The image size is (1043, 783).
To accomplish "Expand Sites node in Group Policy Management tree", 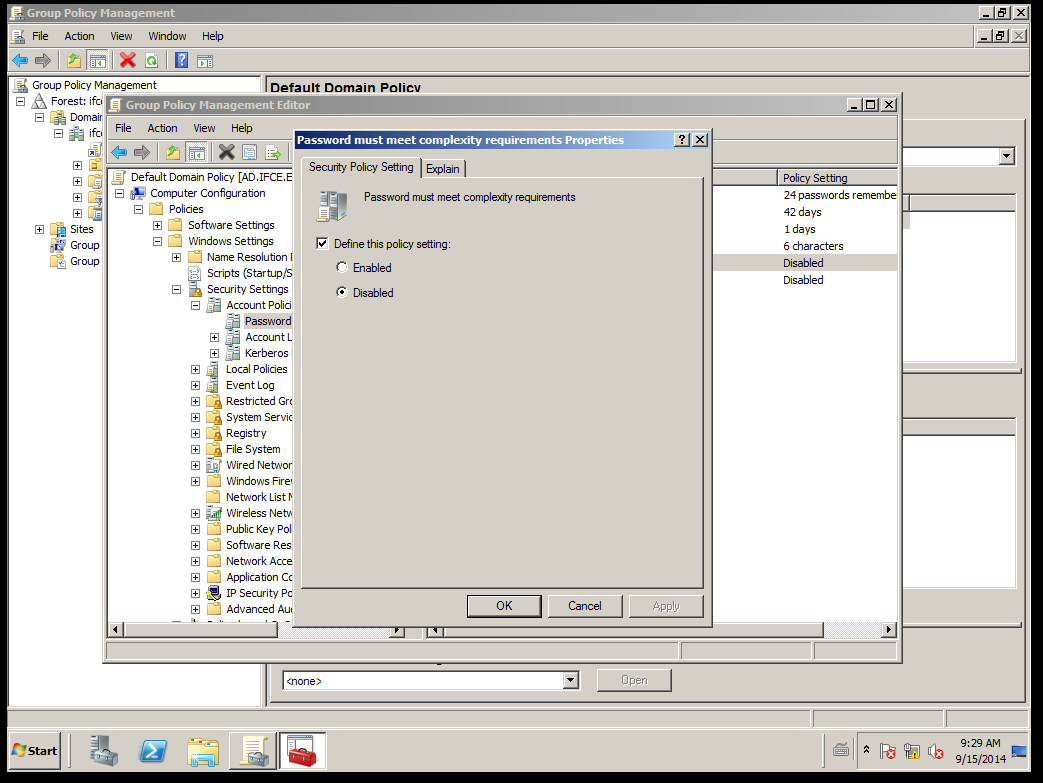I will (x=39, y=229).
